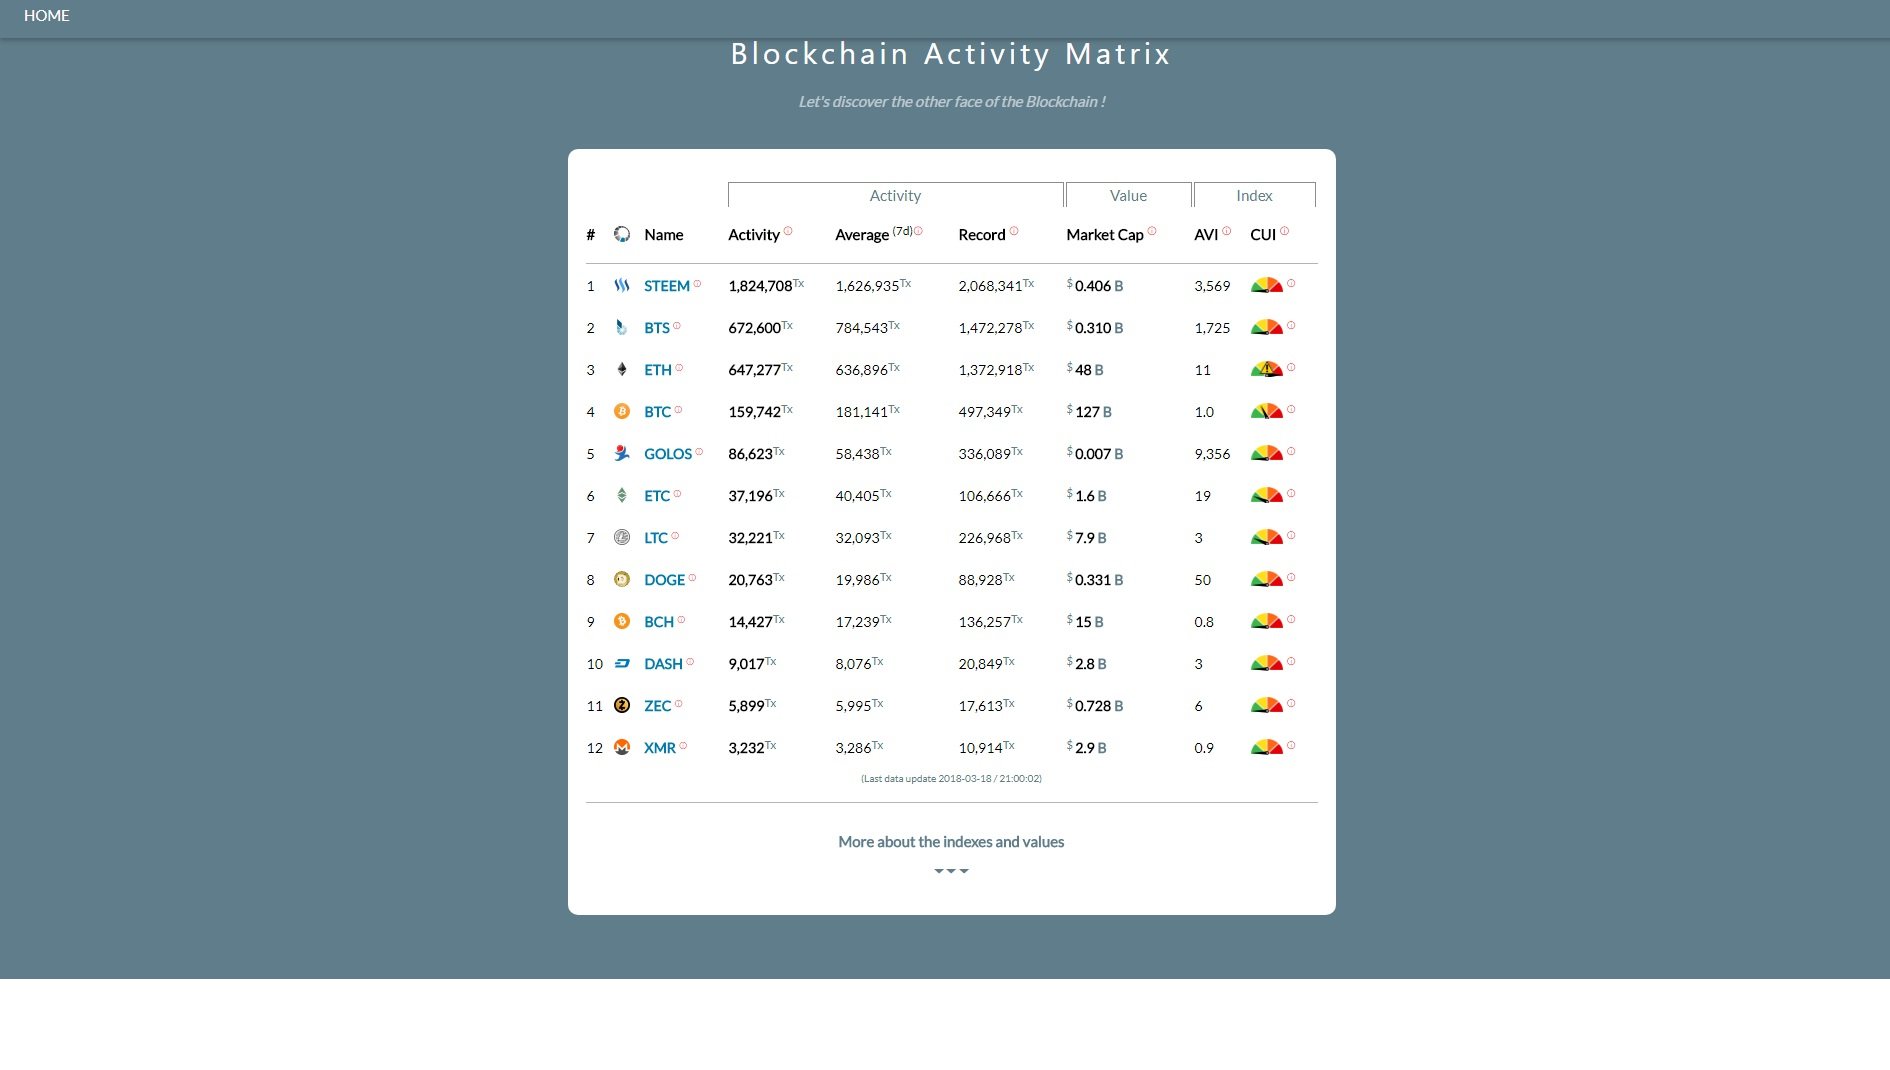Click the CUI gauge icon for DASH

[1267, 663]
